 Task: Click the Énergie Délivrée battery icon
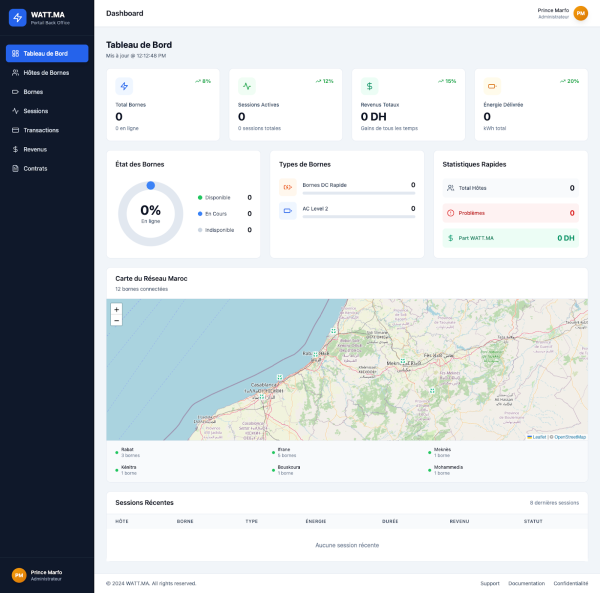(x=492, y=86)
